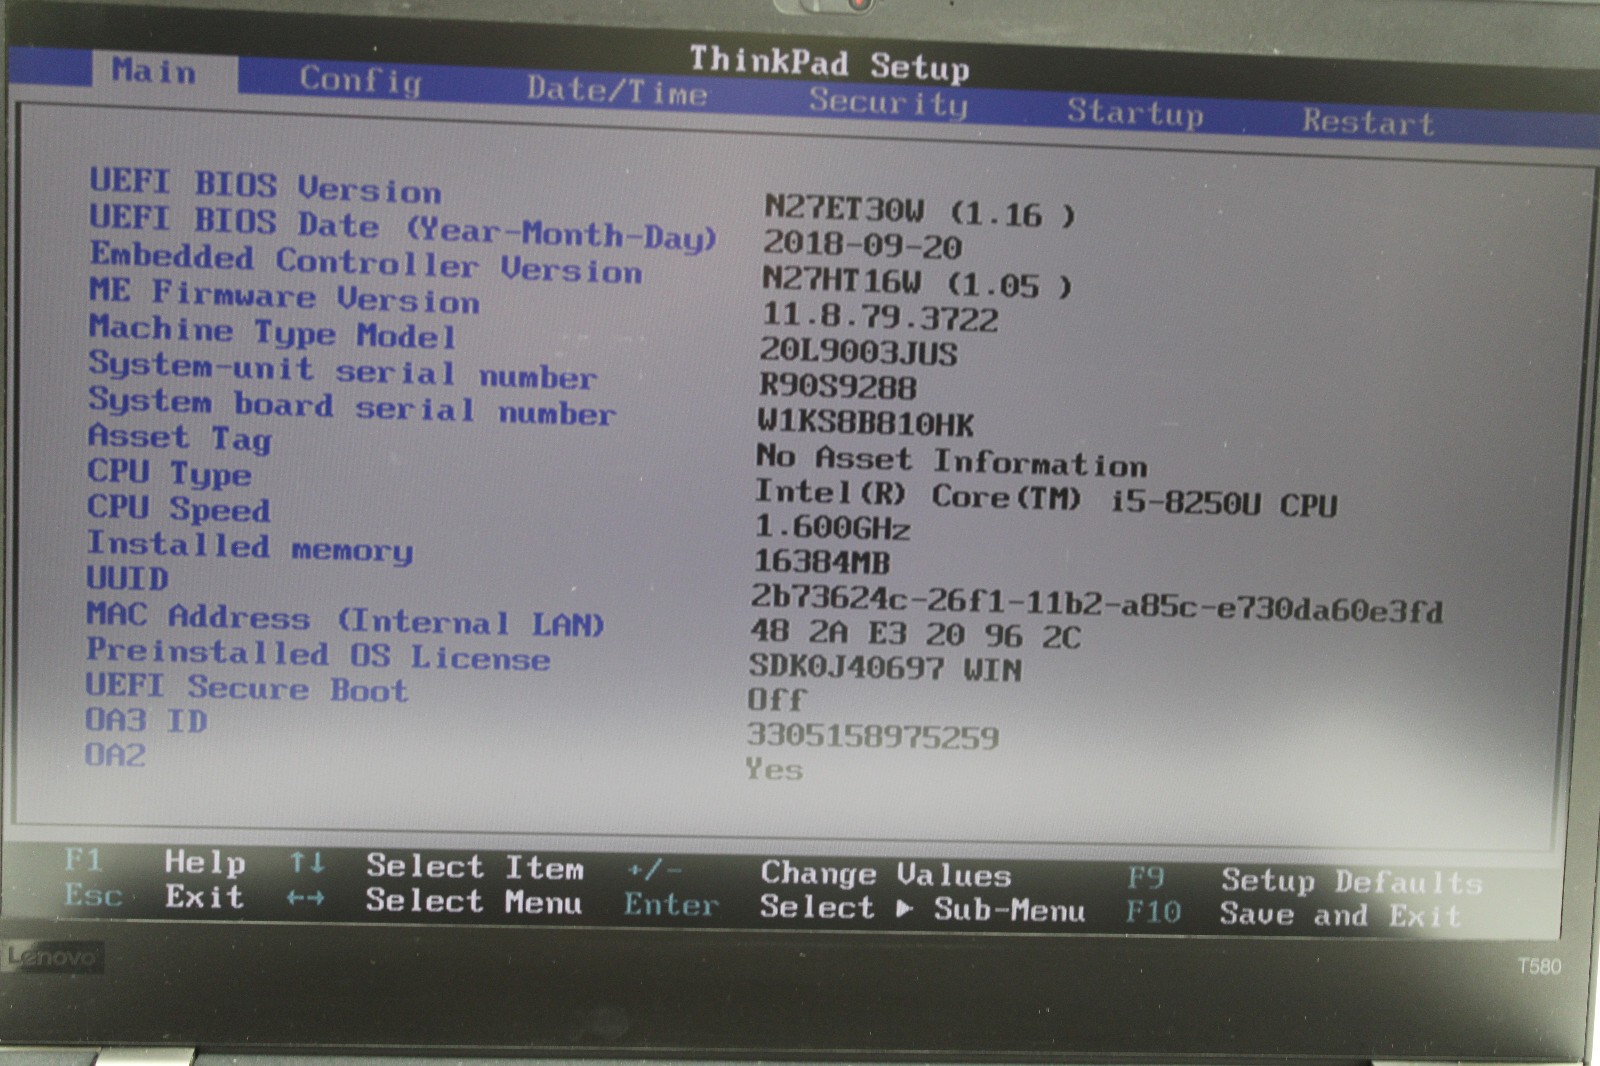The image size is (1600, 1066).
Task: Open the Date/Time tab
Action: click(617, 91)
